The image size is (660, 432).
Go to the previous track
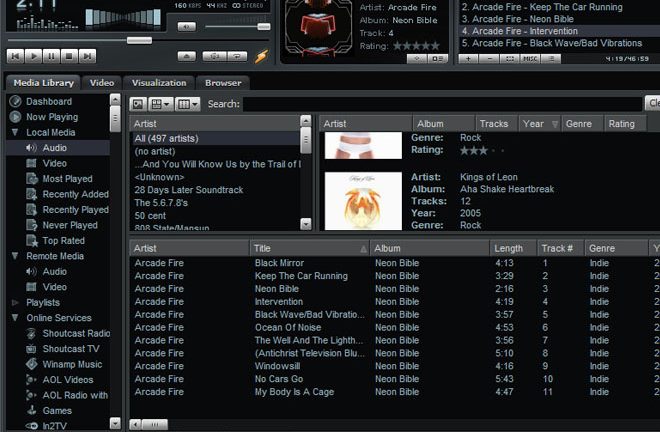click(16, 56)
